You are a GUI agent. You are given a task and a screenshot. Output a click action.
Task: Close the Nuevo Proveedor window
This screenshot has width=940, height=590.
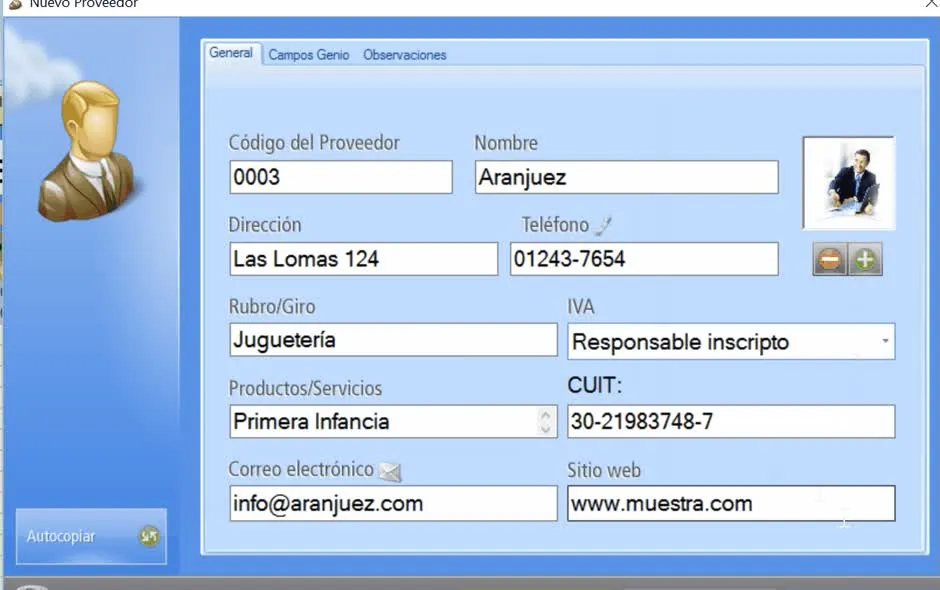pyautogui.click(x=931, y=4)
